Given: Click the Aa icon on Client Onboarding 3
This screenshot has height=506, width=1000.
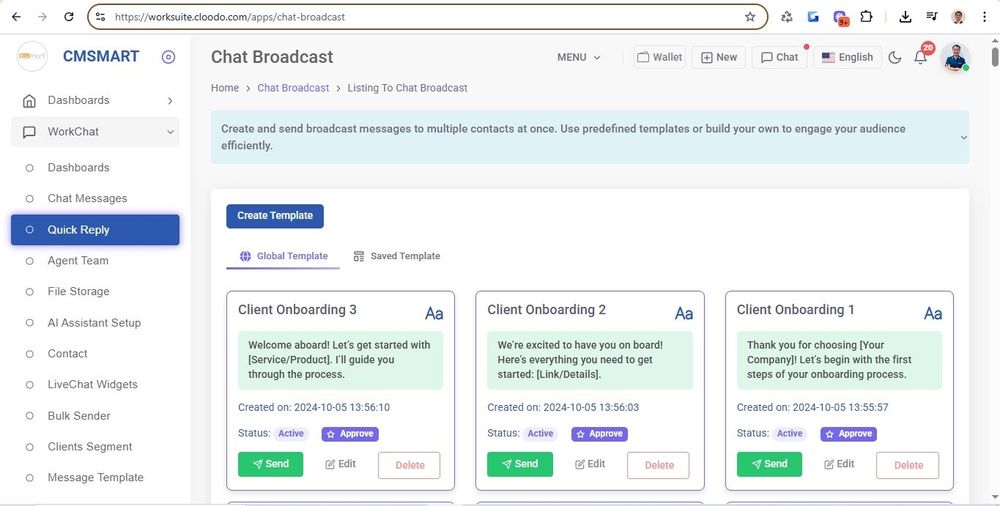Looking at the screenshot, I should 434,313.
